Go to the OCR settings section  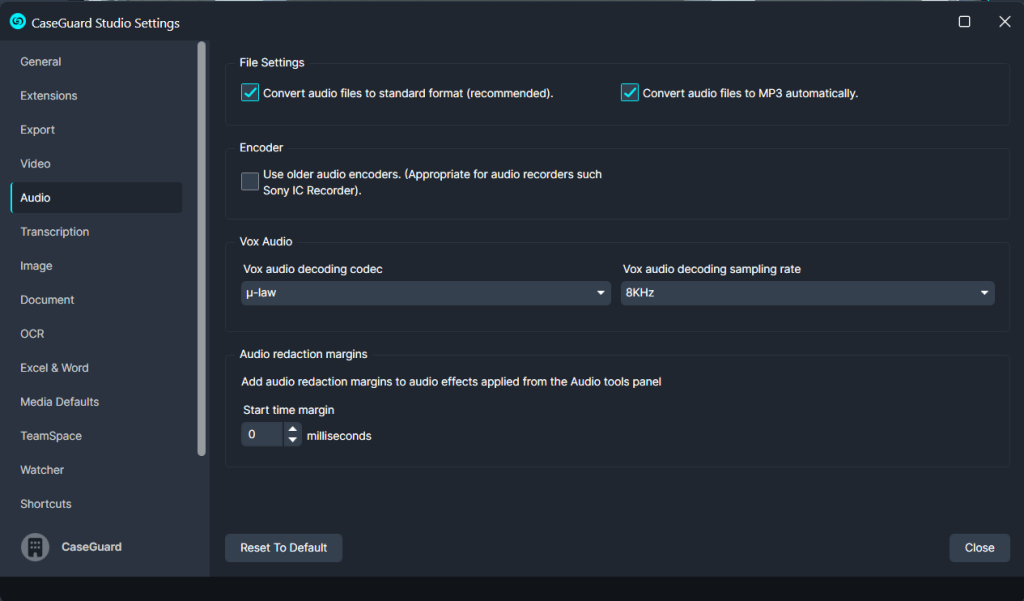(32, 334)
